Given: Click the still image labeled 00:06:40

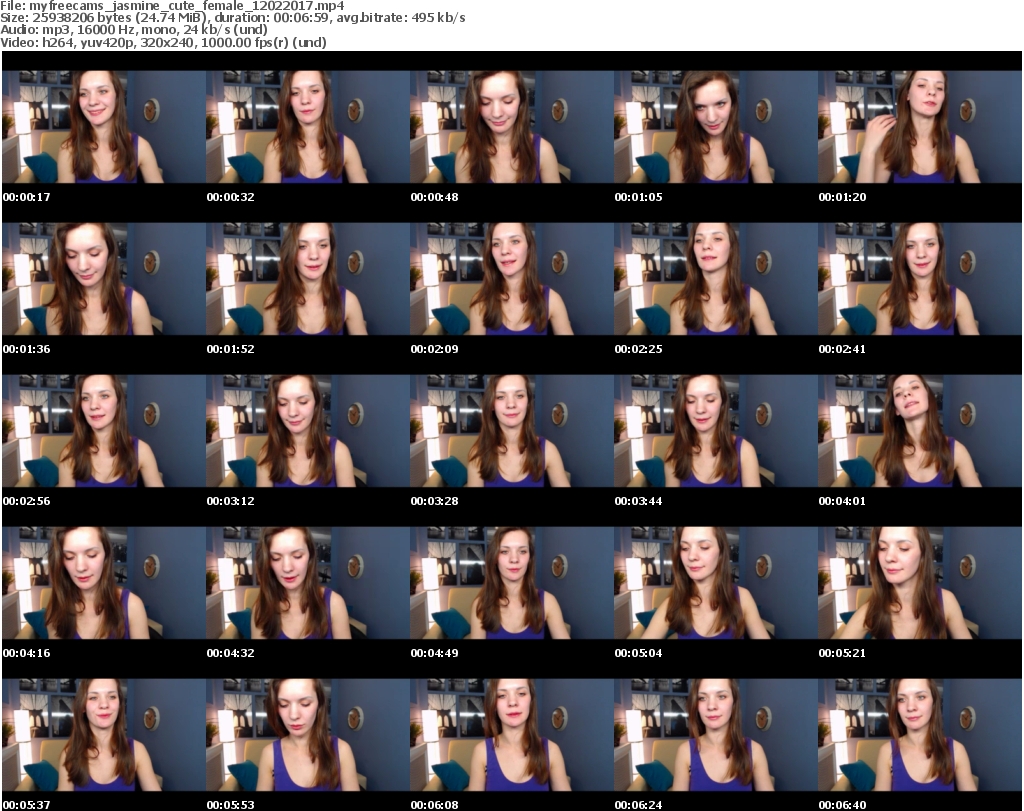Looking at the screenshot, I should point(920,735).
